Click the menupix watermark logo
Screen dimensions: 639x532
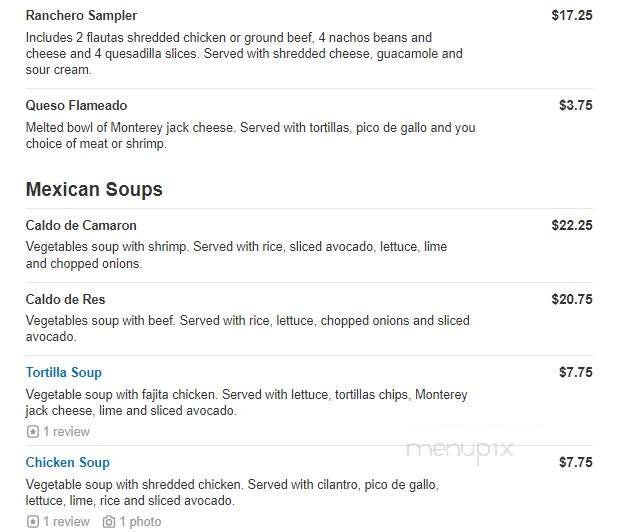click(459, 449)
